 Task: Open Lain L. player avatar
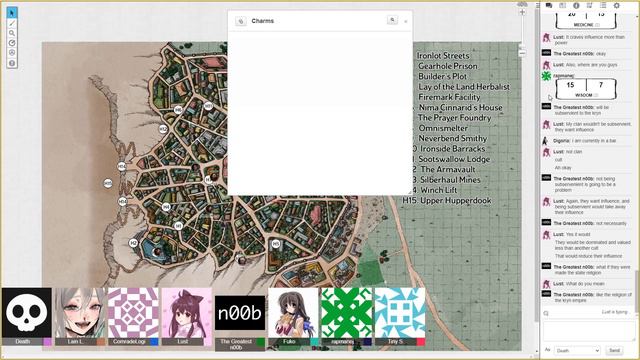click(x=80, y=313)
